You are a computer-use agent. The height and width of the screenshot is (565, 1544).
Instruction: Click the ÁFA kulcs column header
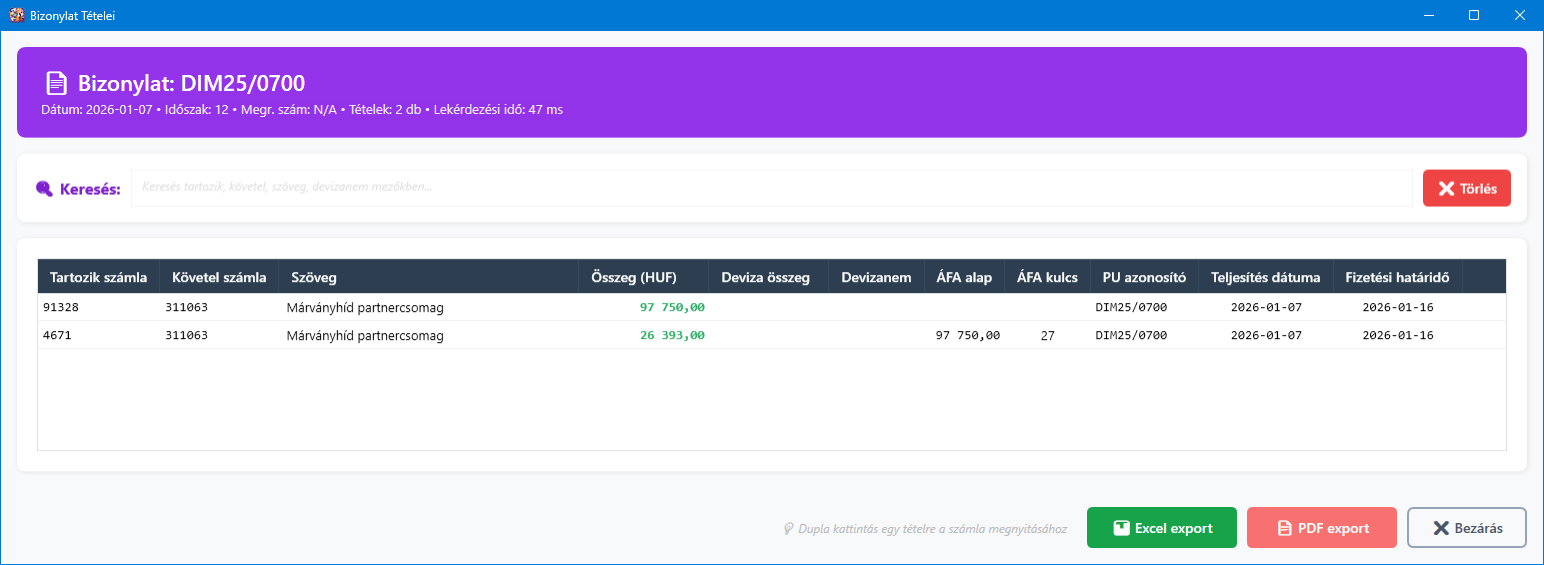point(1046,277)
